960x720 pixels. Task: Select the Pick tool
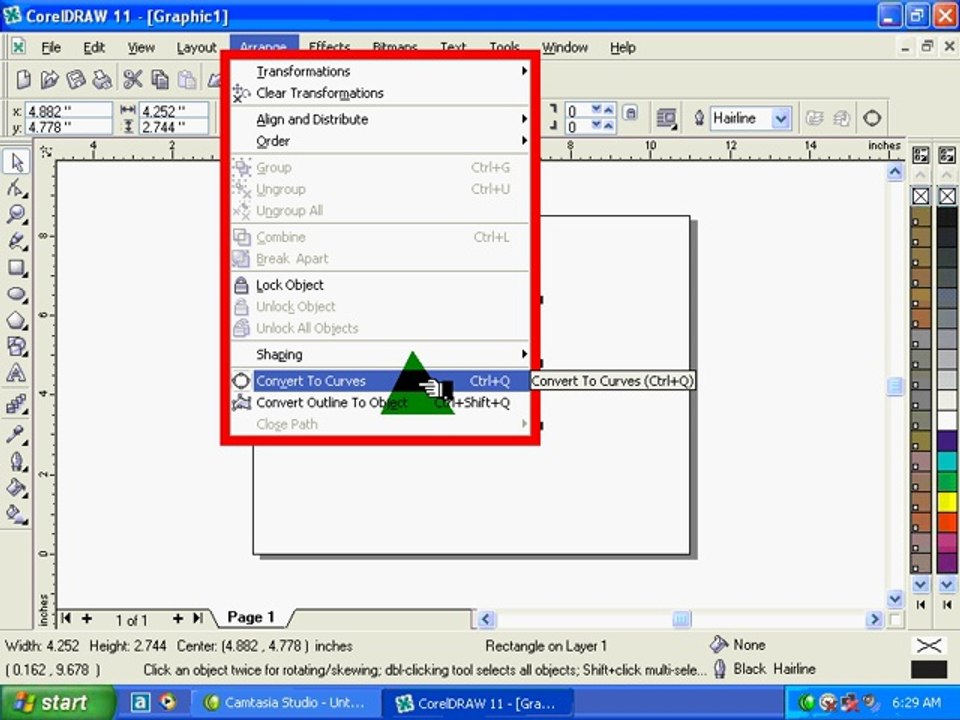pos(17,162)
